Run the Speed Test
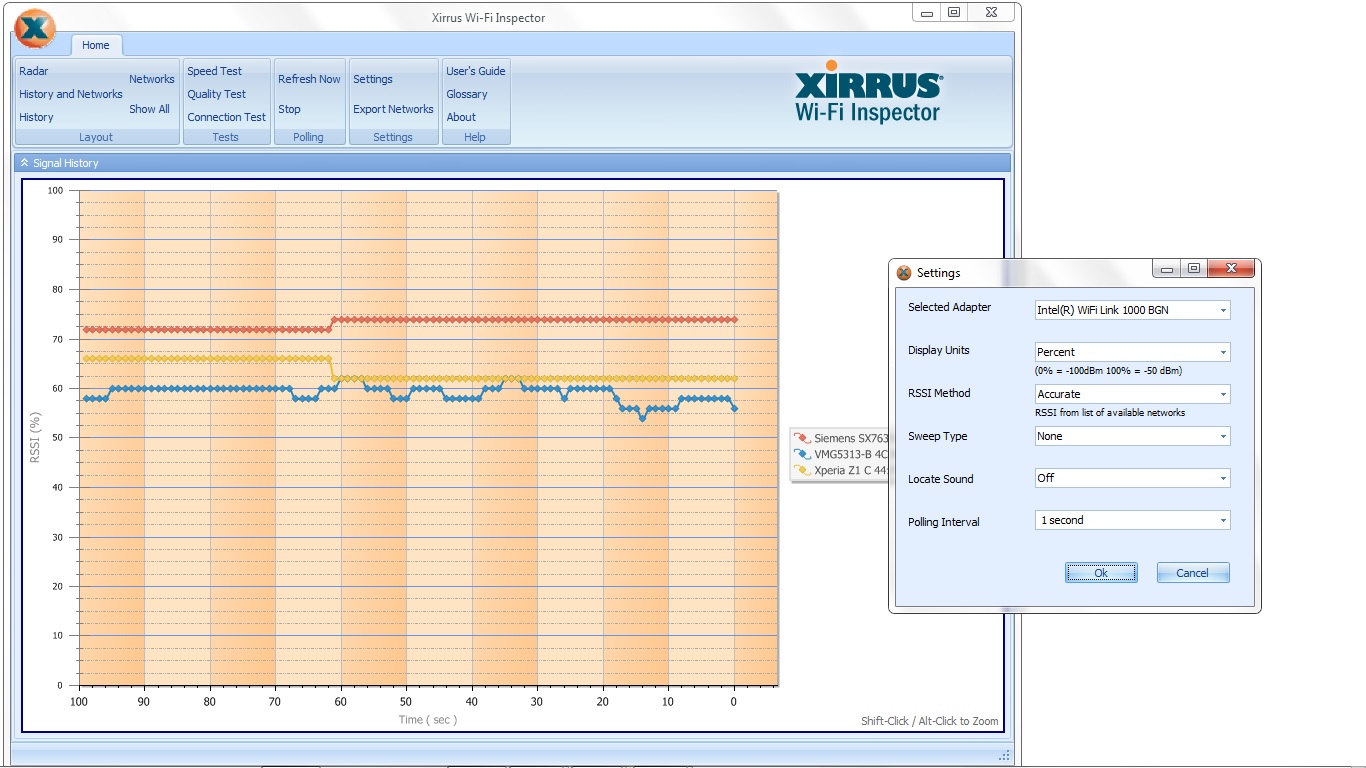Image resolution: width=1366 pixels, height=768 pixels. coord(215,71)
